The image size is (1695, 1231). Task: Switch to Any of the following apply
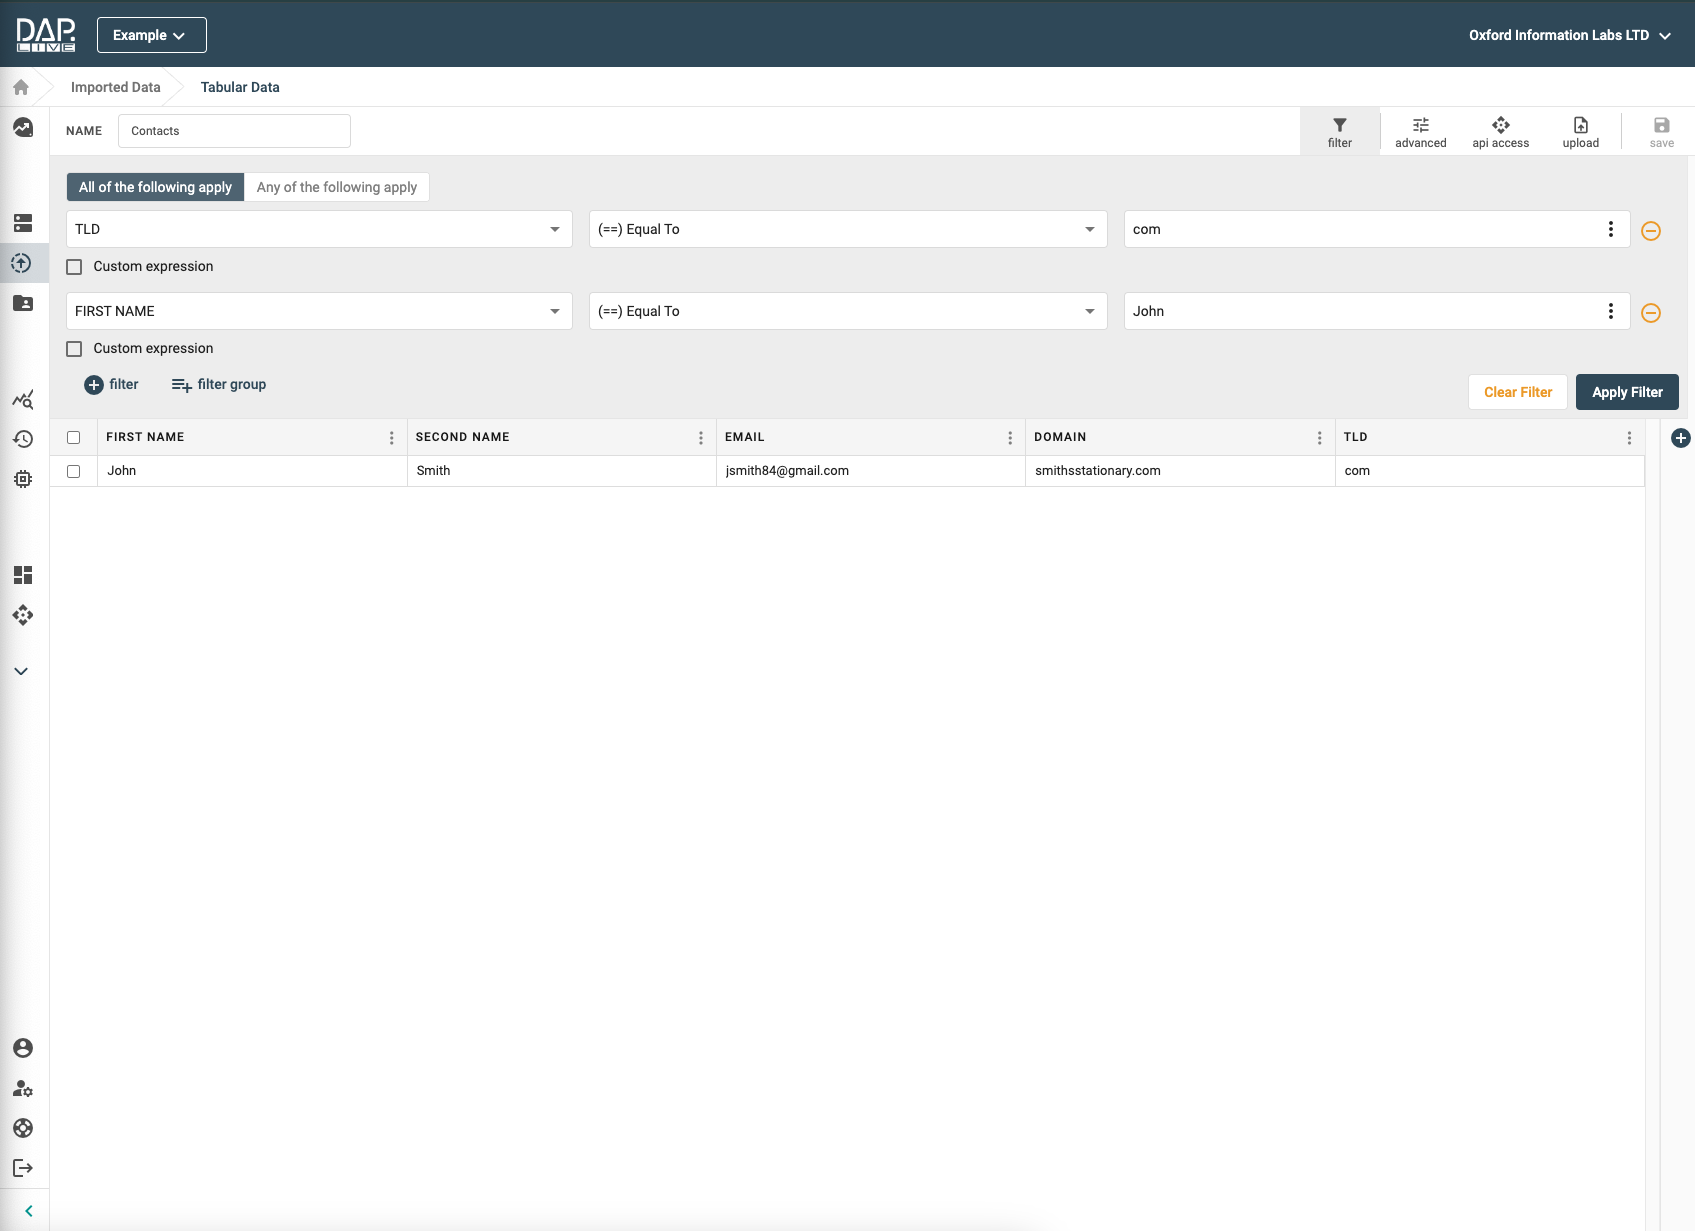pos(336,187)
